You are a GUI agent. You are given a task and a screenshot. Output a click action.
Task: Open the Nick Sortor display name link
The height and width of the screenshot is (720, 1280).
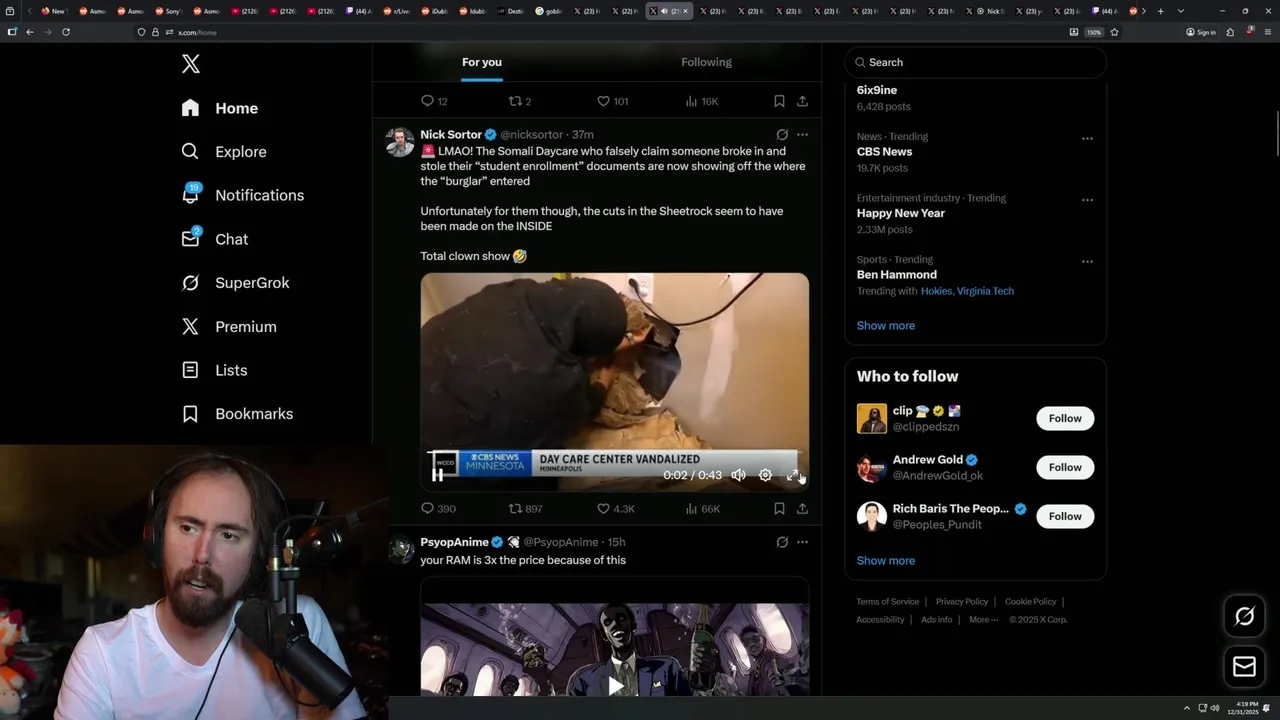[451, 134]
